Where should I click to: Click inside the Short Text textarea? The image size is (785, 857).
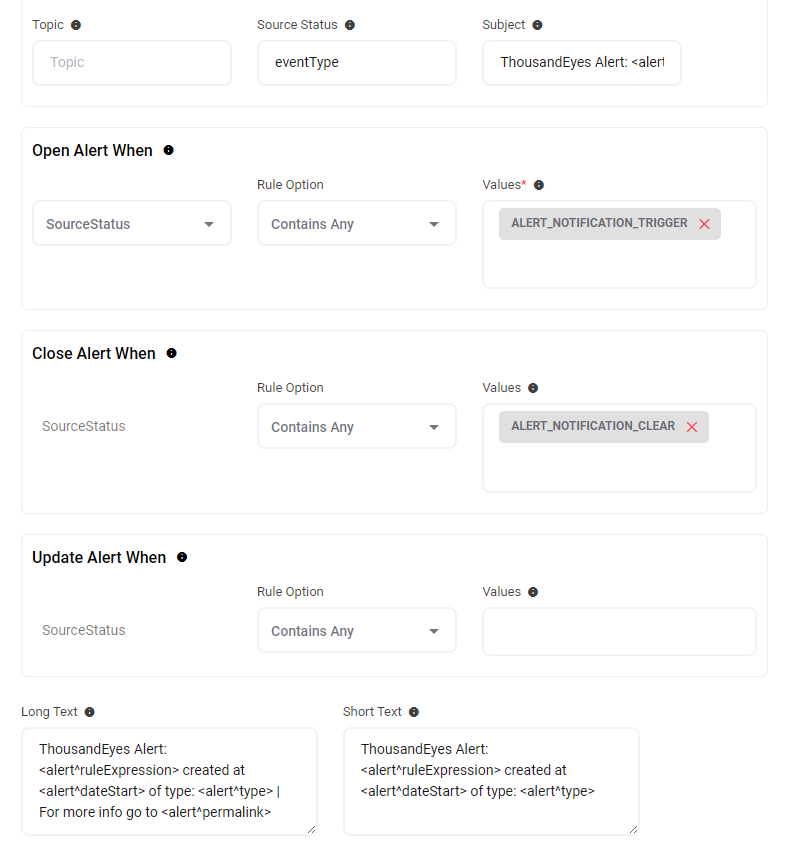click(x=490, y=780)
